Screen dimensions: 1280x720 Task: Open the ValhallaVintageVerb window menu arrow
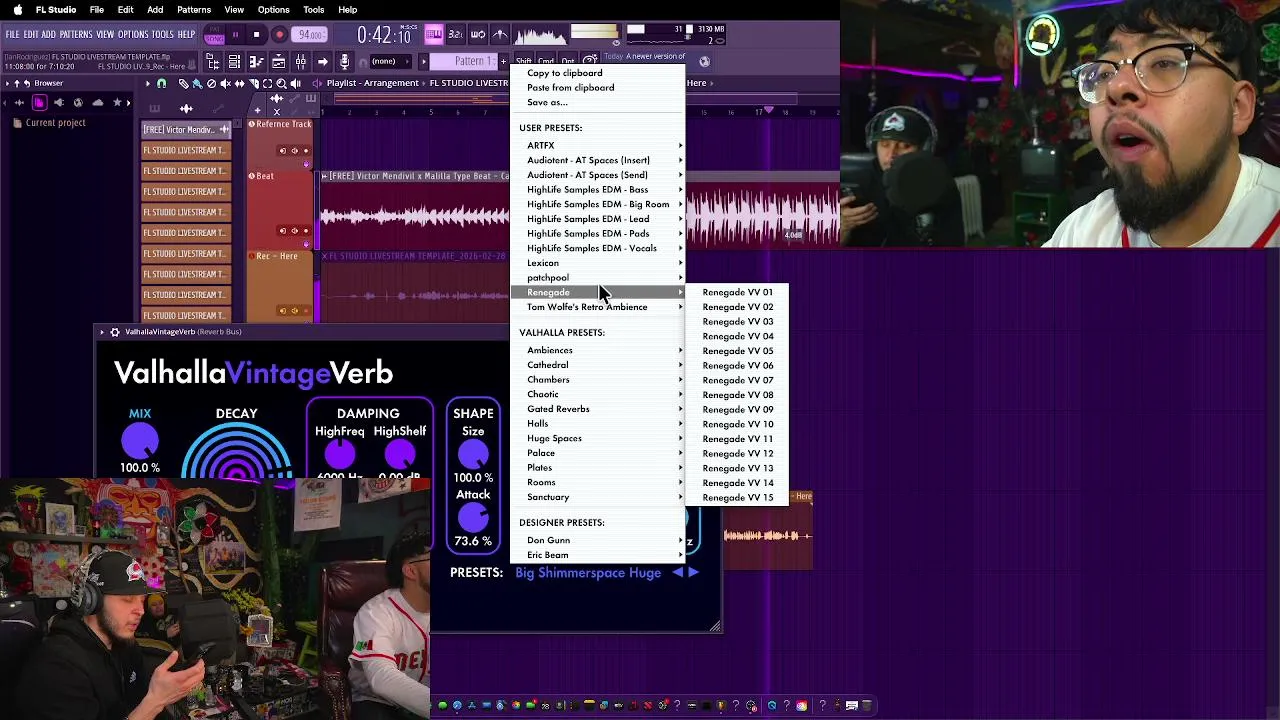coord(102,332)
